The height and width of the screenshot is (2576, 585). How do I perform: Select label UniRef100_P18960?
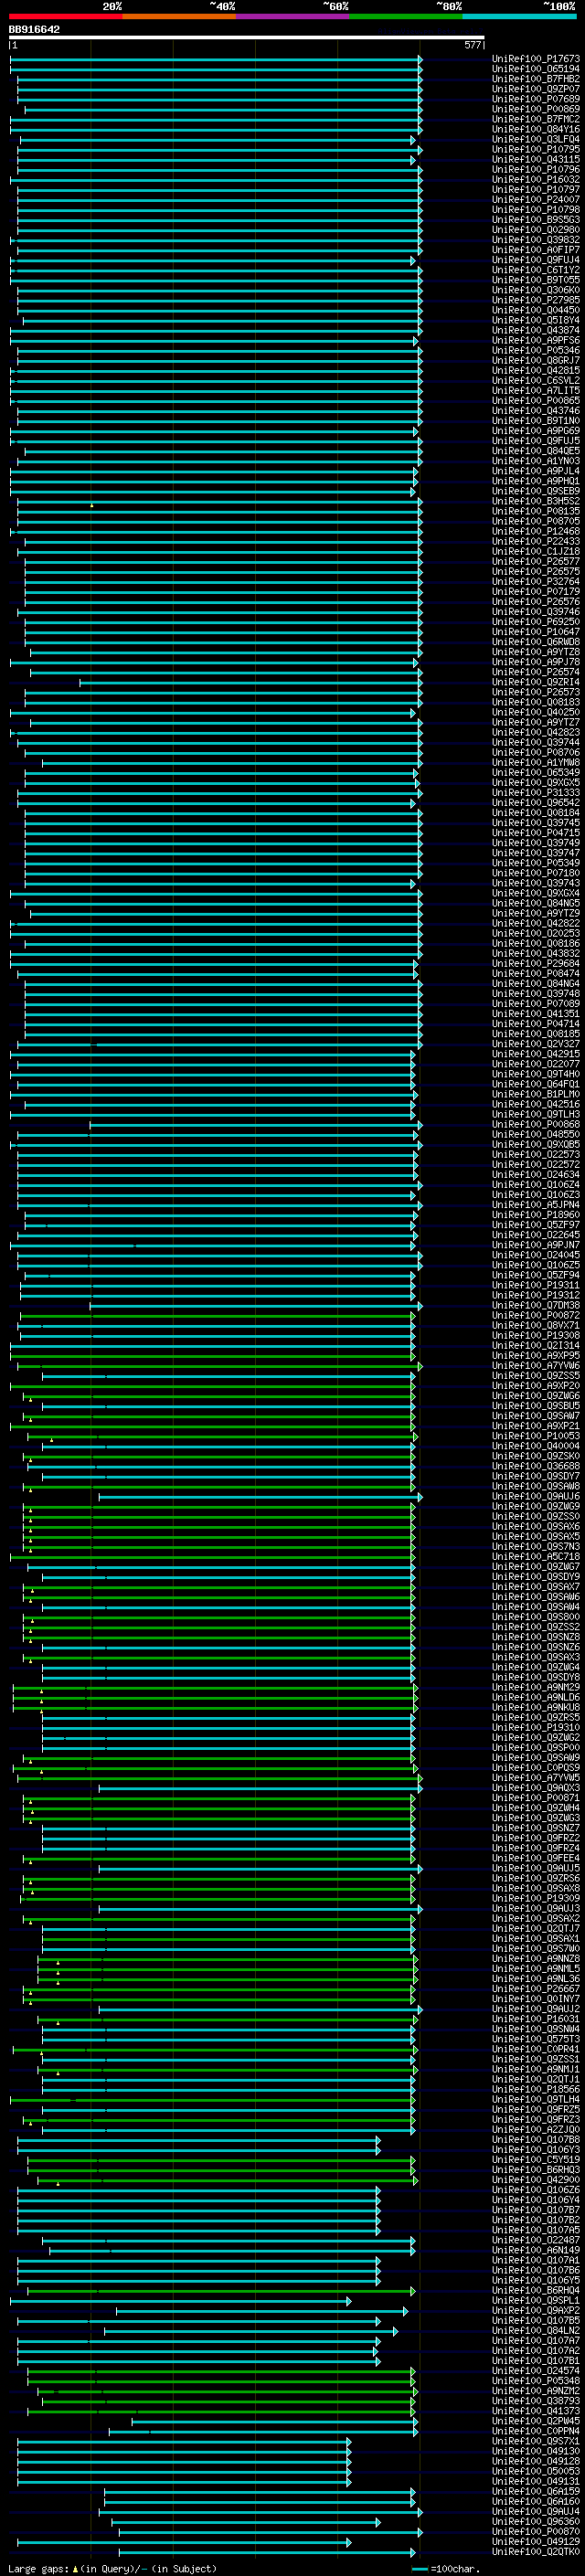(x=536, y=1215)
